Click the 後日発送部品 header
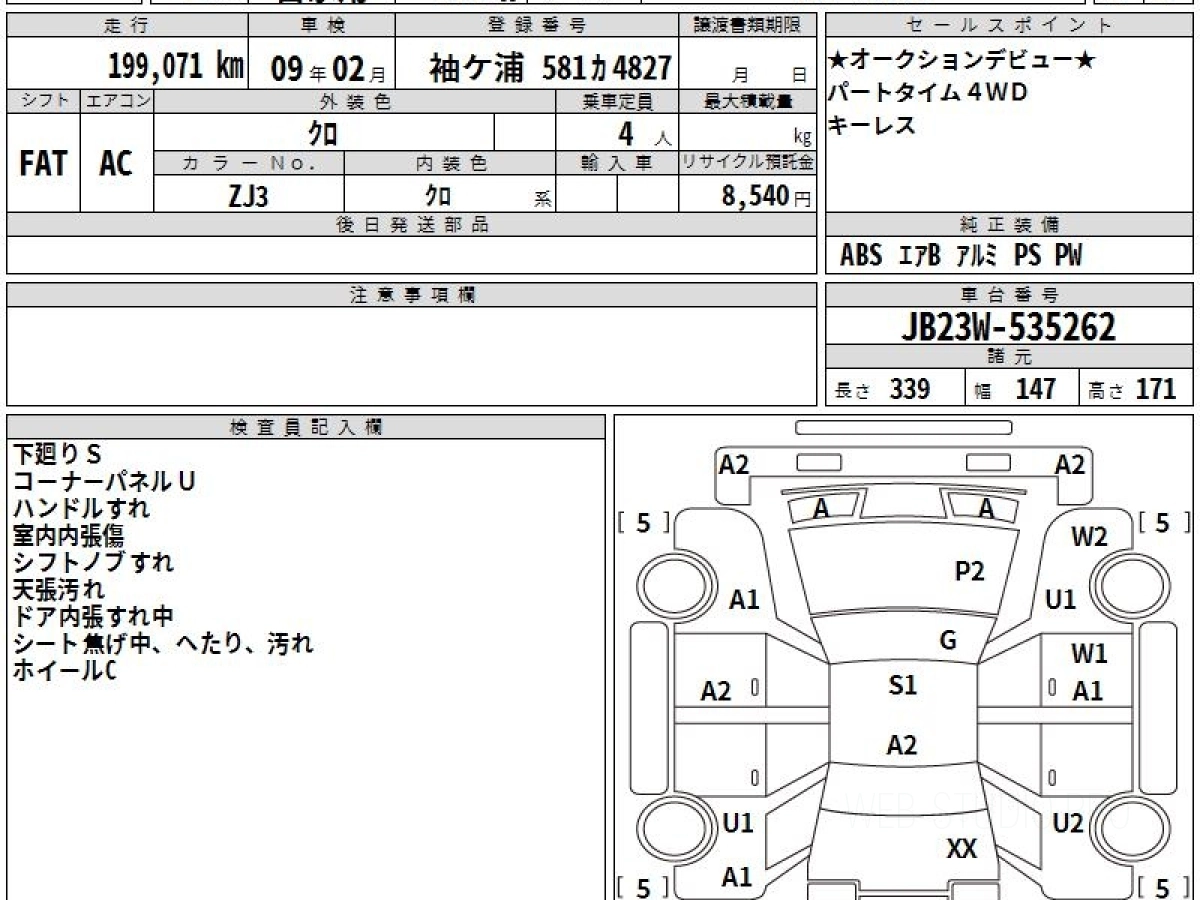Image resolution: width=1200 pixels, height=900 pixels. [x=412, y=225]
